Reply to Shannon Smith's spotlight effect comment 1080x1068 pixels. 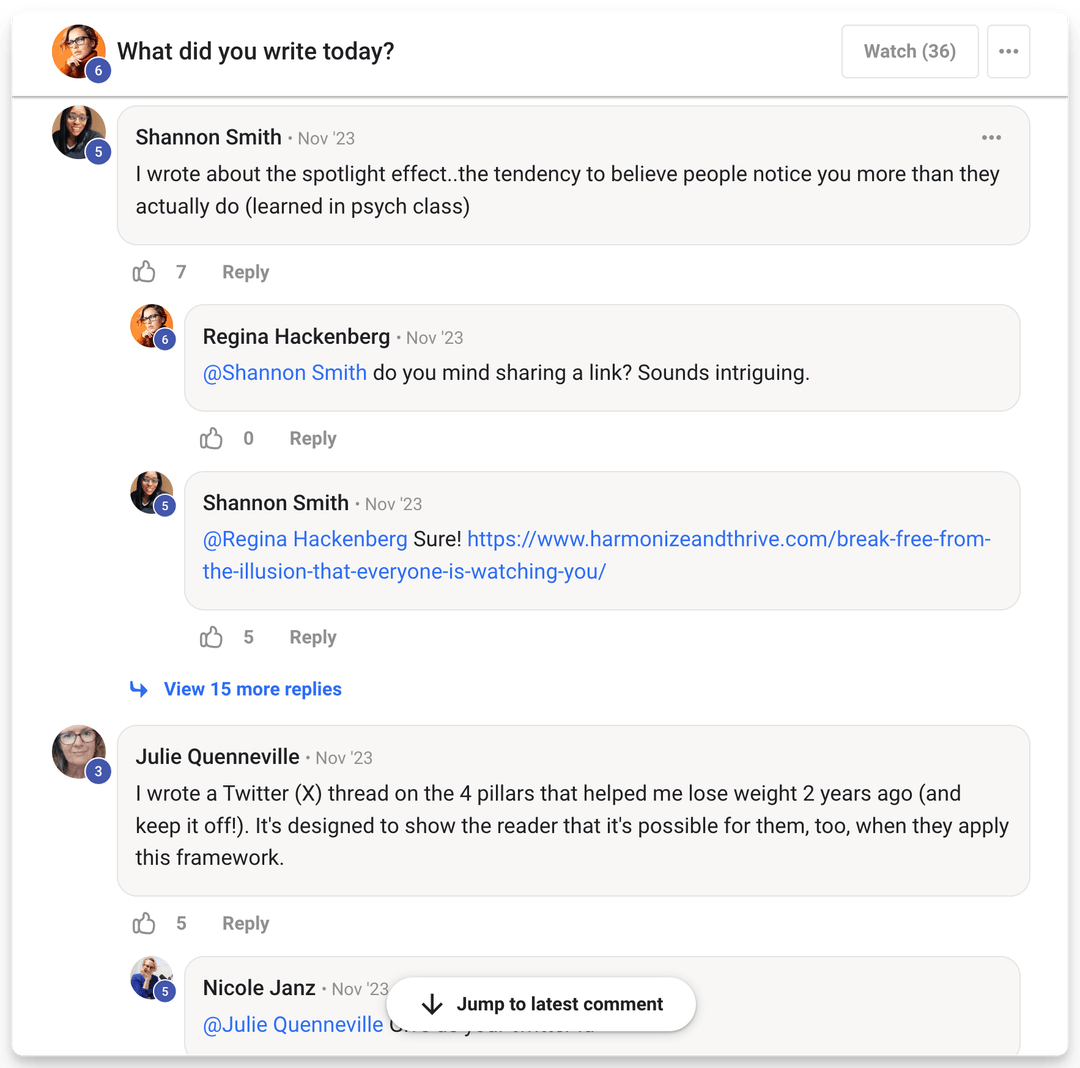[245, 272]
